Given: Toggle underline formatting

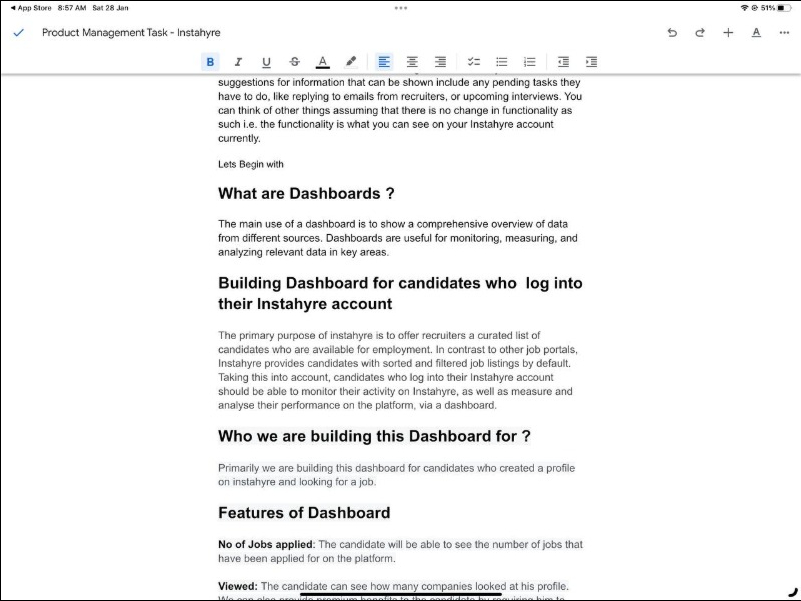Looking at the screenshot, I should click(x=266, y=62).
